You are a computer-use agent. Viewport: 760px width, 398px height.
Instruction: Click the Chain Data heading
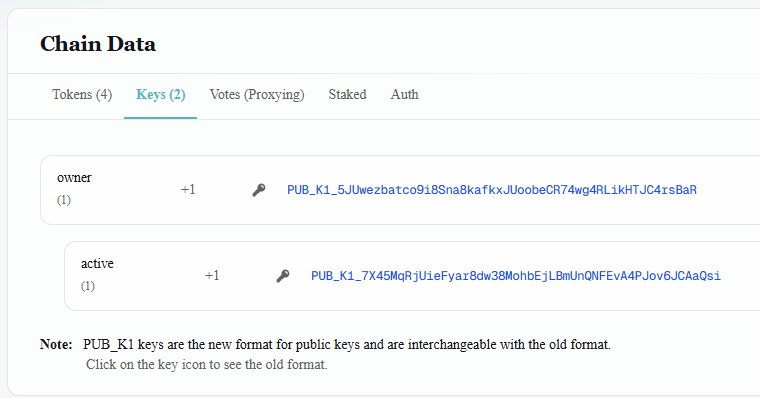click(x=98, y=44)
